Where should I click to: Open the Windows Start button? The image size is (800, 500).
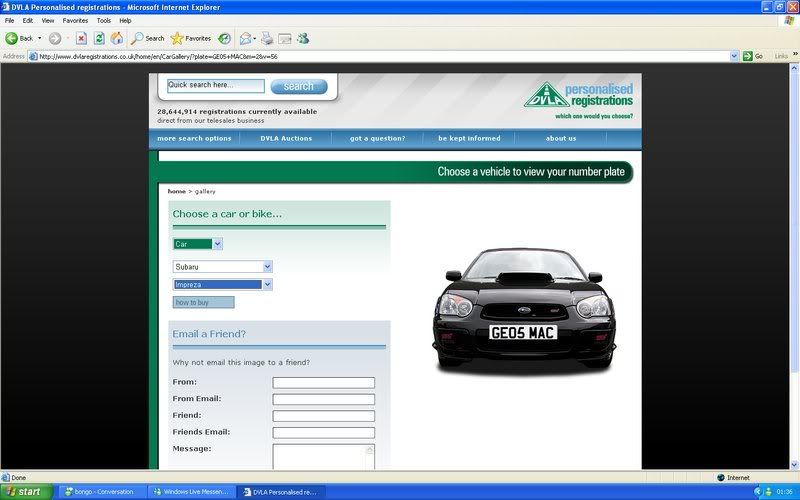pyautogui.click(x=26, y=492)
